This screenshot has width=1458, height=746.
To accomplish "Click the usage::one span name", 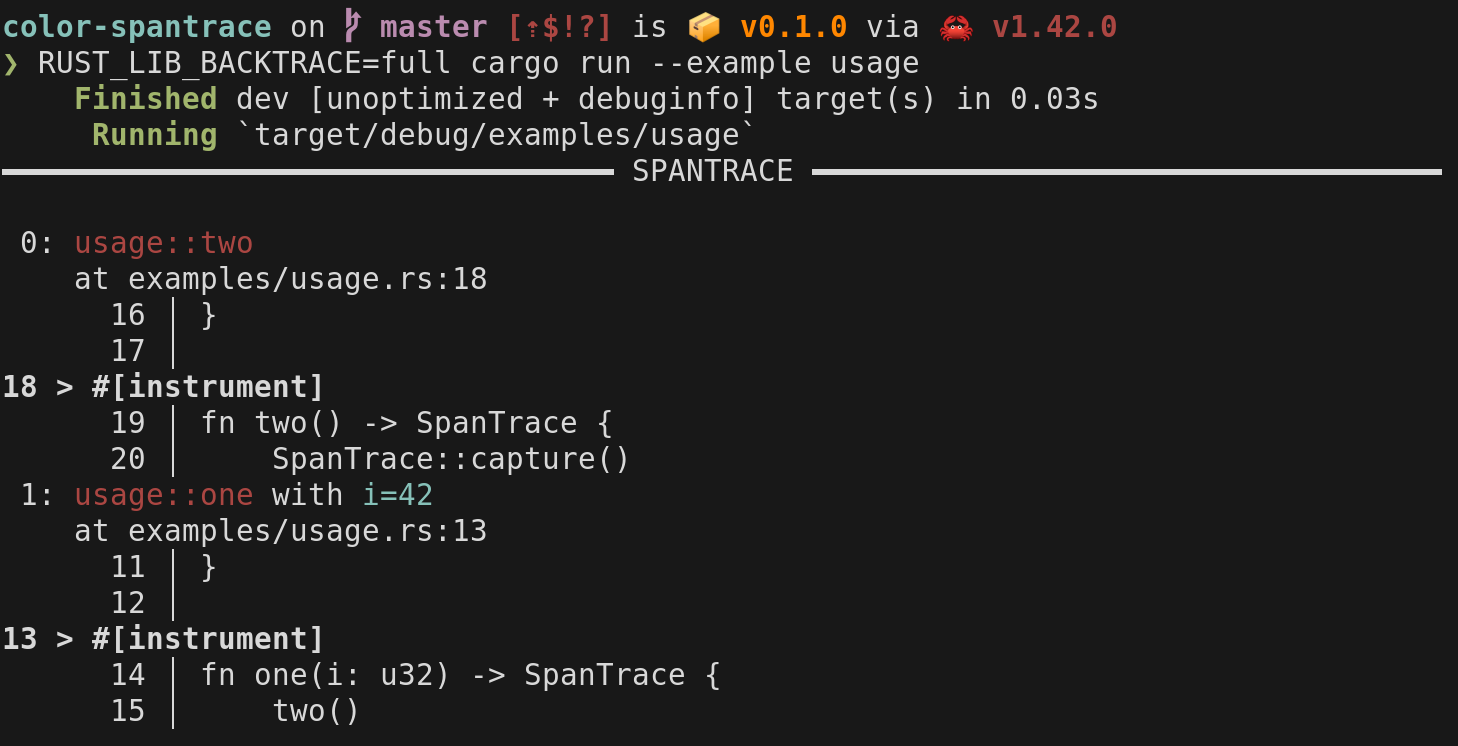I will 164,495.
